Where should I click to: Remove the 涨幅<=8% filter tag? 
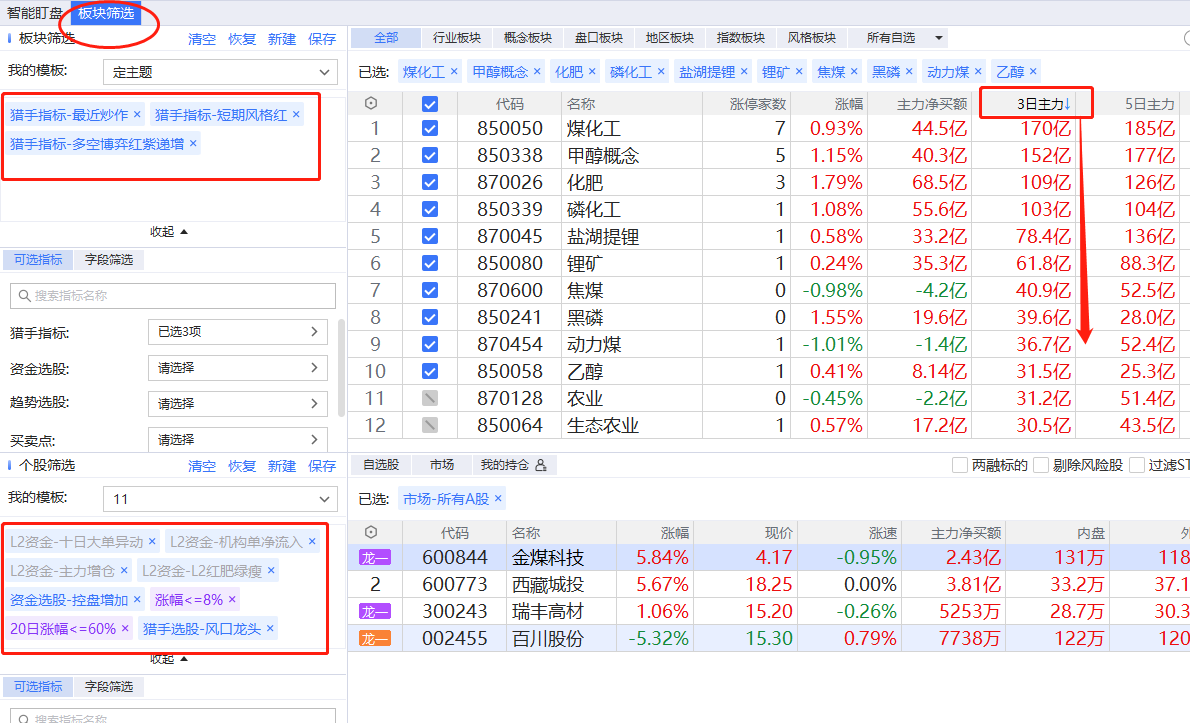232,600
